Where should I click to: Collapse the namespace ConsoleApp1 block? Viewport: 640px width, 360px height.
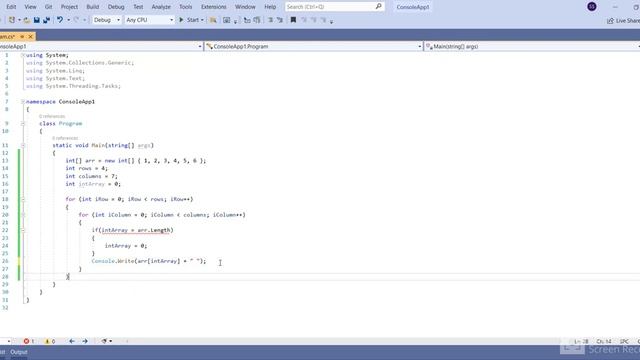[23, 102]
